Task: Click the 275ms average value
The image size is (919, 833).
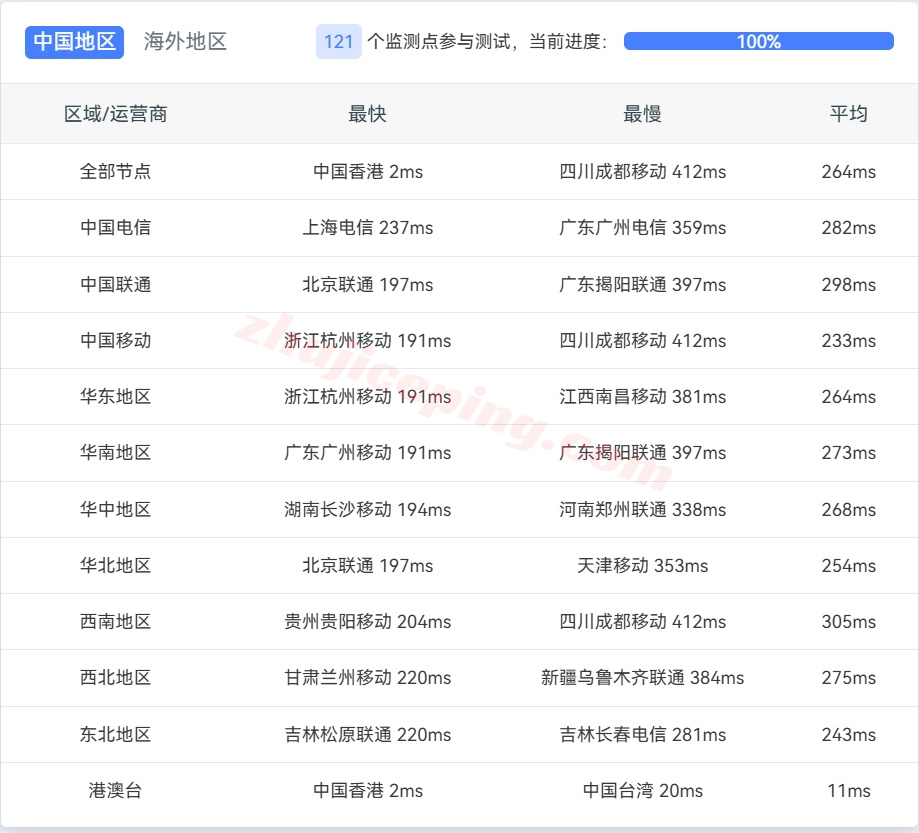Action: click(x=849, y=678)
